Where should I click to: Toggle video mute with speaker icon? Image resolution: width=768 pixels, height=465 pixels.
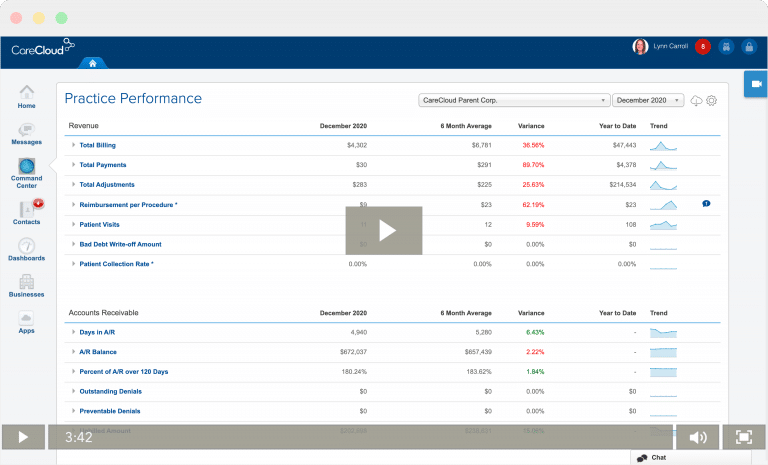click(698, 437)
